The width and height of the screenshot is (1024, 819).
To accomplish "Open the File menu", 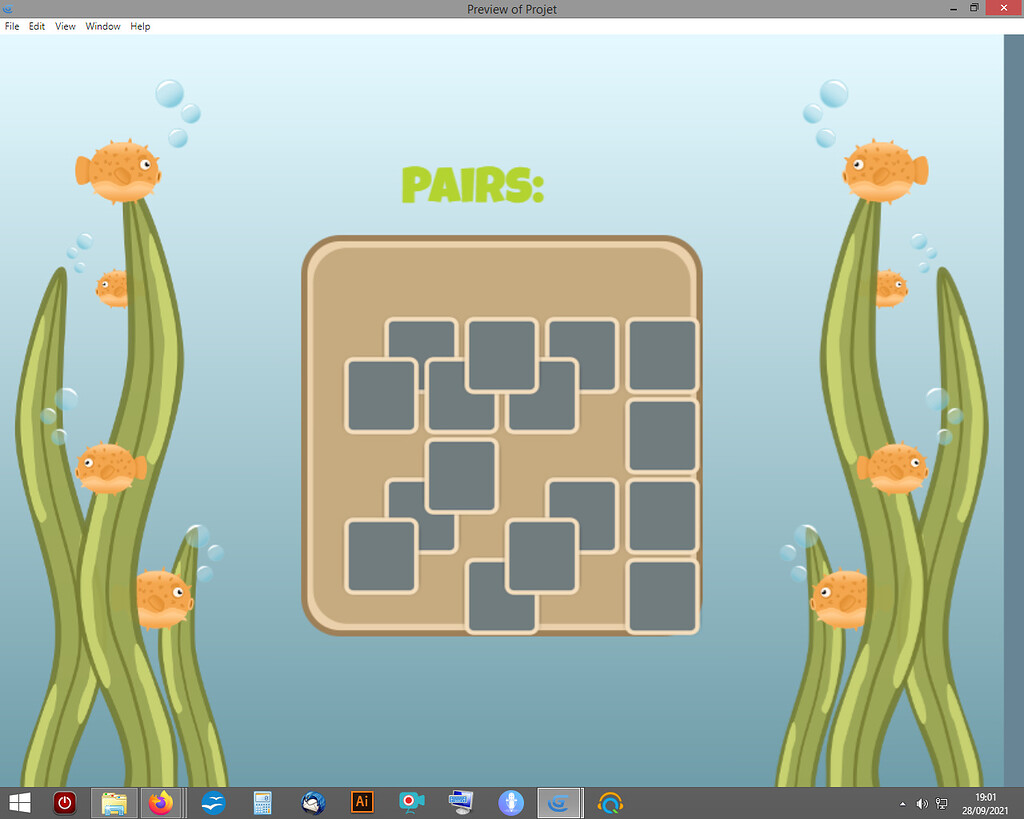I will point(11,26).
